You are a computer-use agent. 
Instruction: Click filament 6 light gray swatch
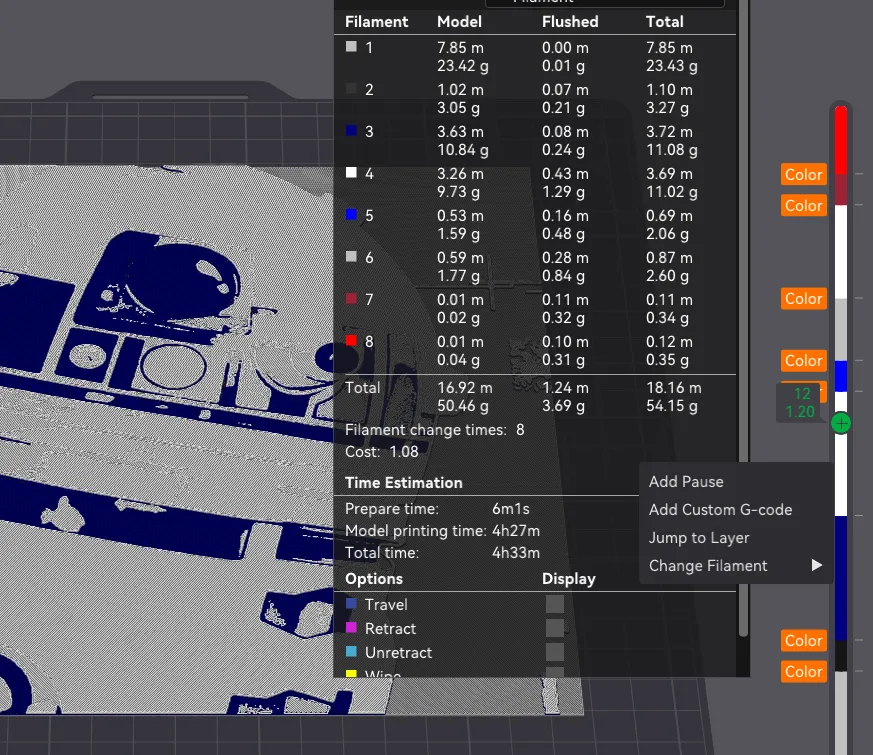click(x=351, y=257)
